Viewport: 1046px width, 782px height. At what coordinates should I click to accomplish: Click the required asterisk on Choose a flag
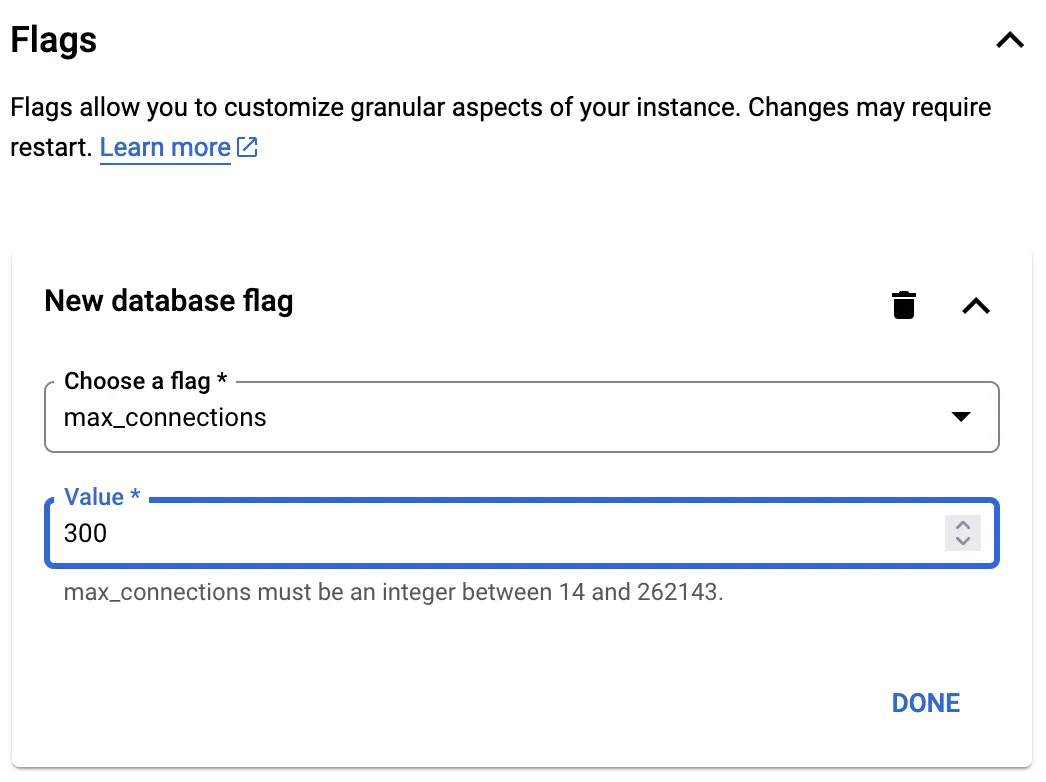[222, 381]
